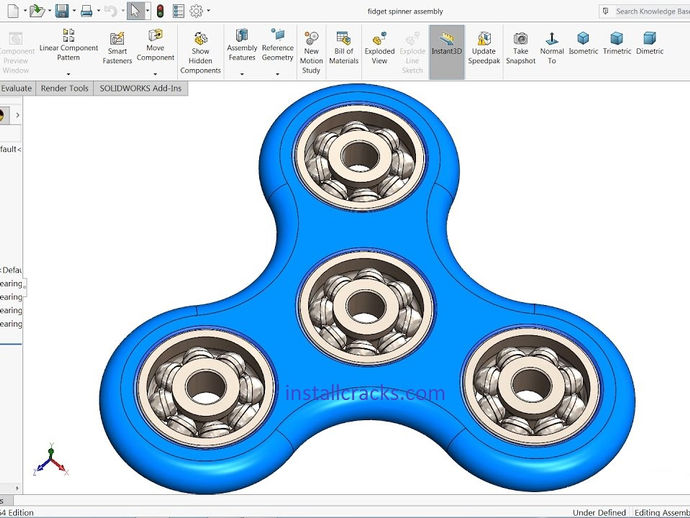Insert a Bill of Materials
This screenshot has width=690, height=518.
(344, 48)
